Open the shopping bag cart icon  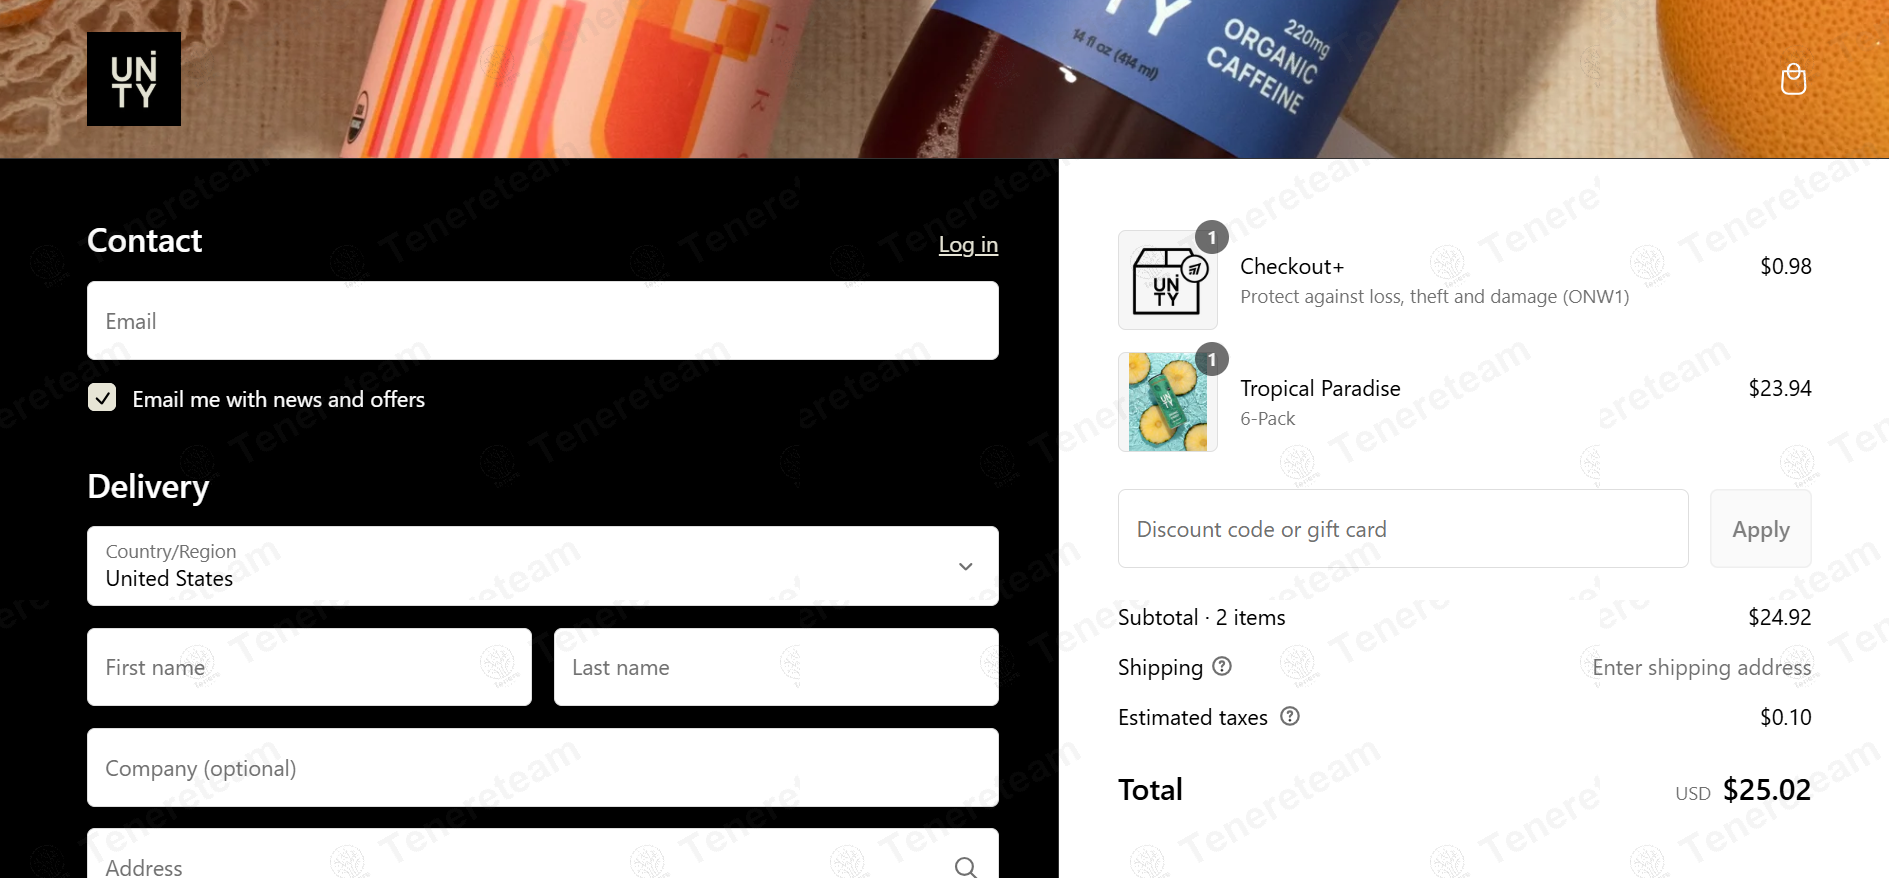coord(1793,79)
